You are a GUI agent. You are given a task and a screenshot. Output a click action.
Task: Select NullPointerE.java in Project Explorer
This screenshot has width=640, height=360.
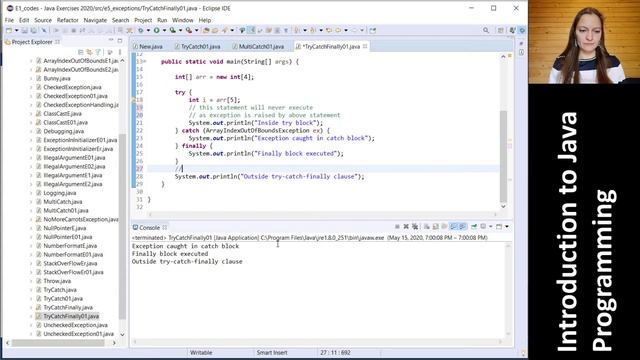tap(64, 228)
